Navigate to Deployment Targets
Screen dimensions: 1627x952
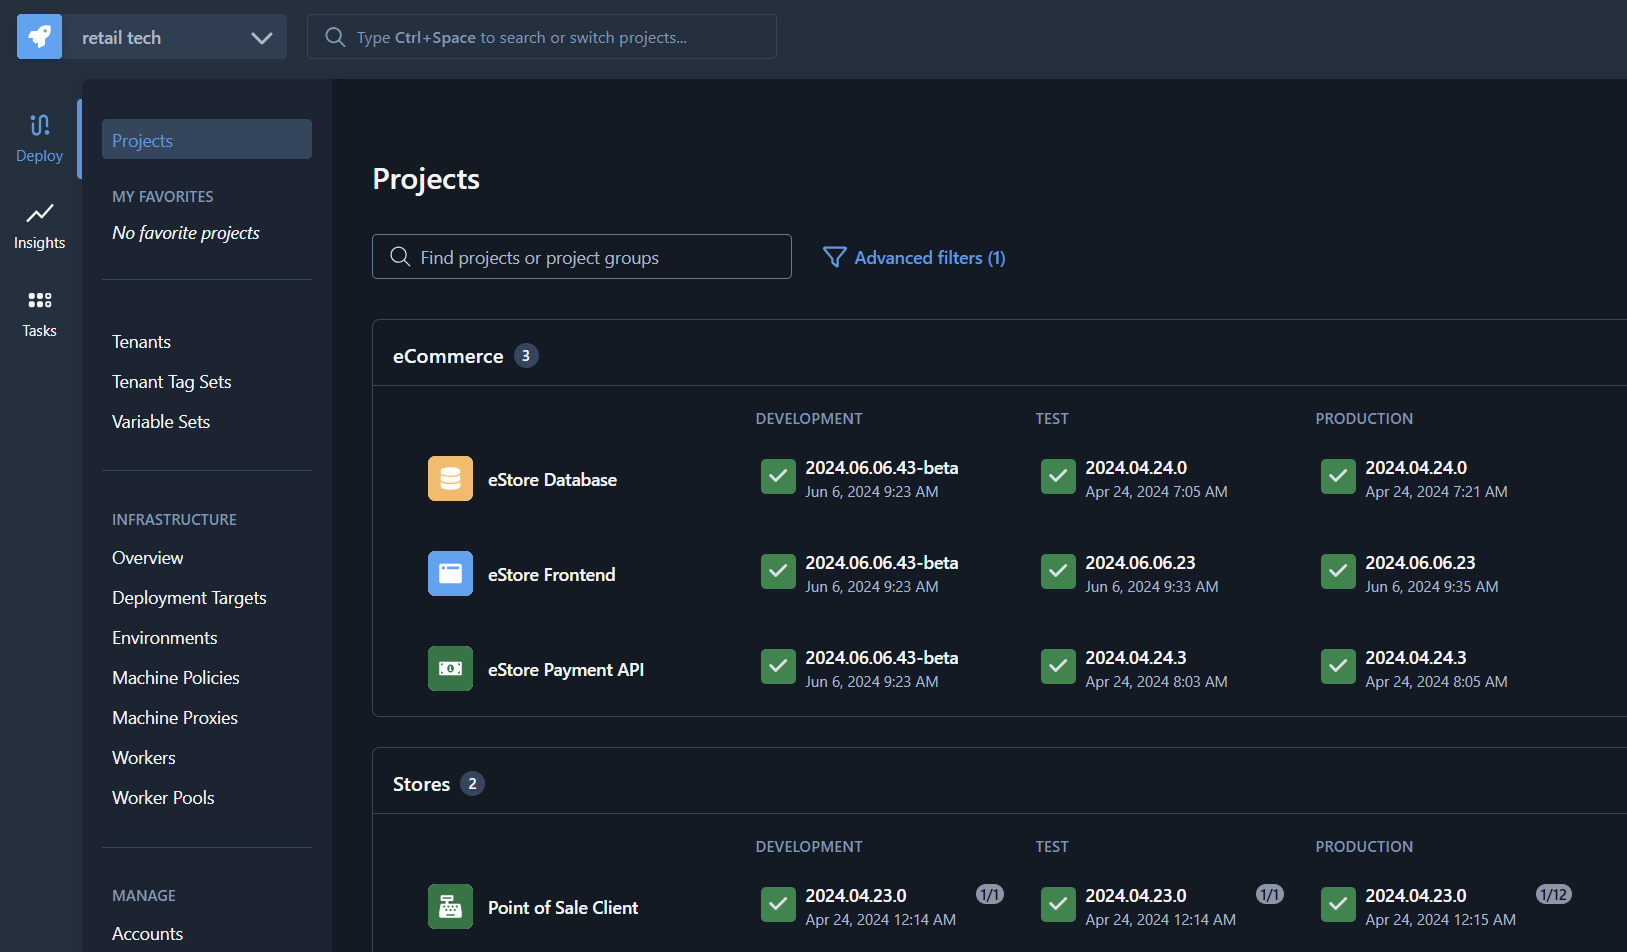(189, 597)
